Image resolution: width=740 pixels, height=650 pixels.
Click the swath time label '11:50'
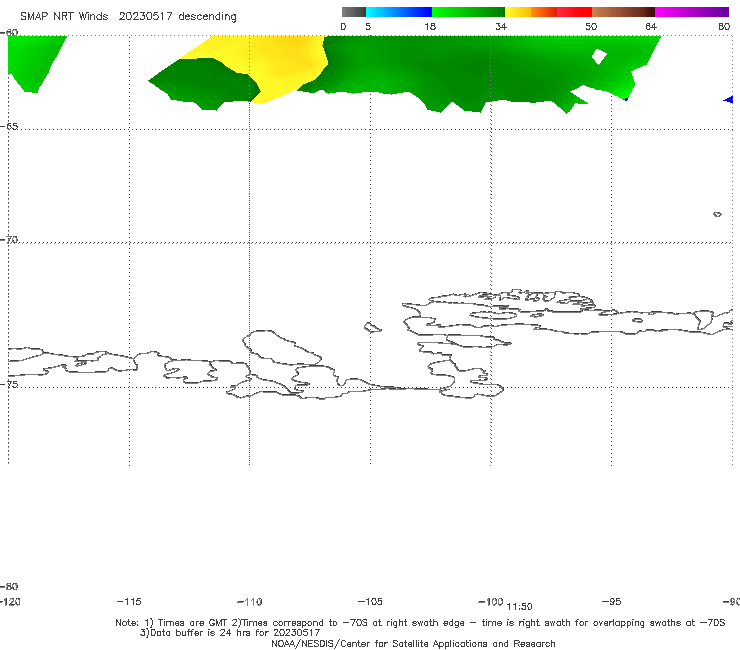(x=519, y=607)
